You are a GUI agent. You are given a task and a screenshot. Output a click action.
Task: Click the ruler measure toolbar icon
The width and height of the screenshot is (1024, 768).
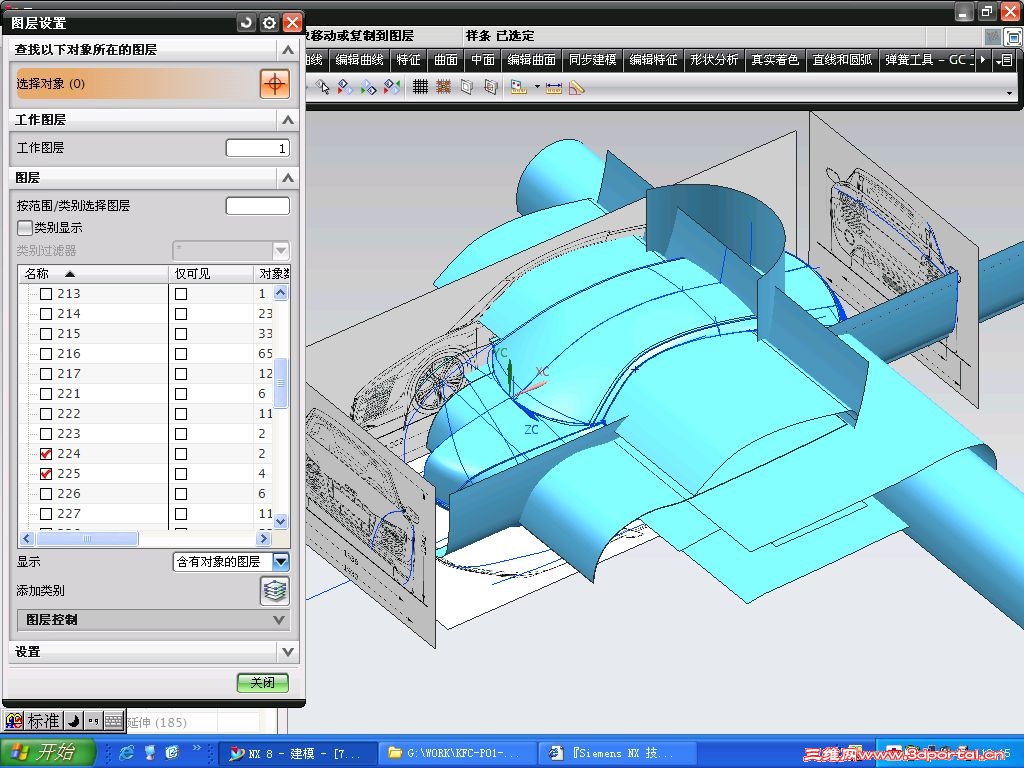(x=576, y=87)
